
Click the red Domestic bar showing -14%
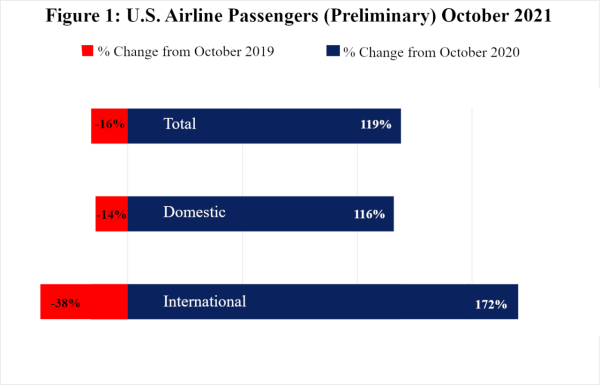[112, 214]
